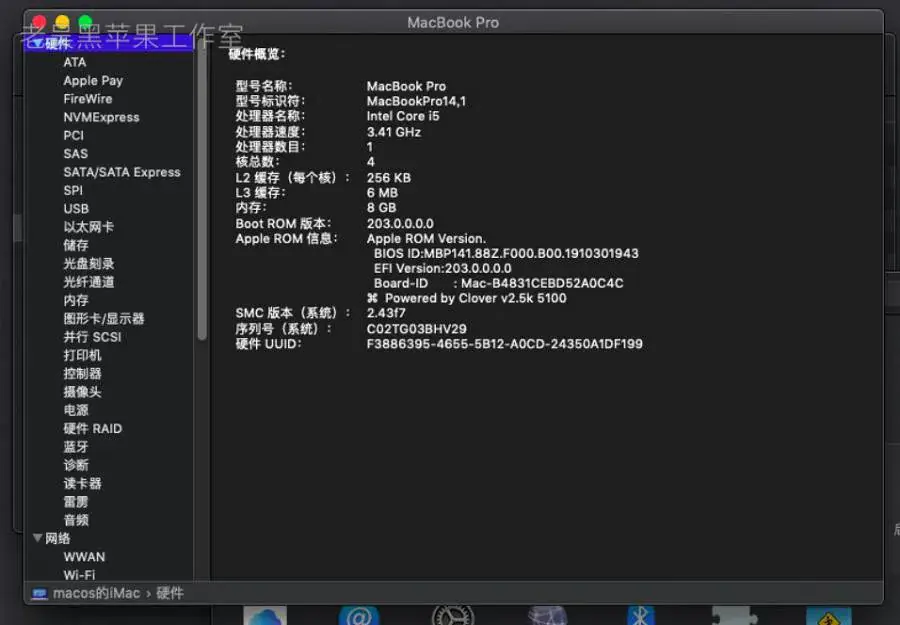Open SATA/SATA Express entry
Image resolution: width=900 pixels, height=625 pixels.
point(122,172)
